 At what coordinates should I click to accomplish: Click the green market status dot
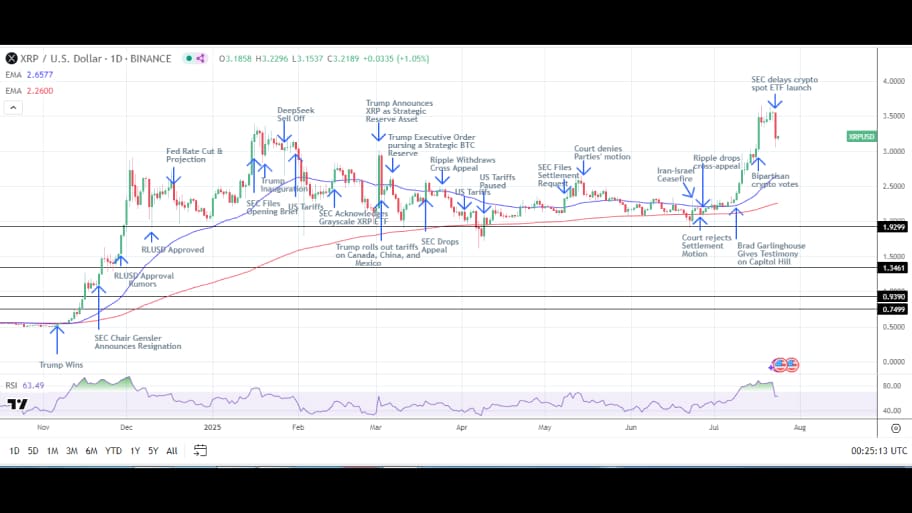(x=188, y=59)
